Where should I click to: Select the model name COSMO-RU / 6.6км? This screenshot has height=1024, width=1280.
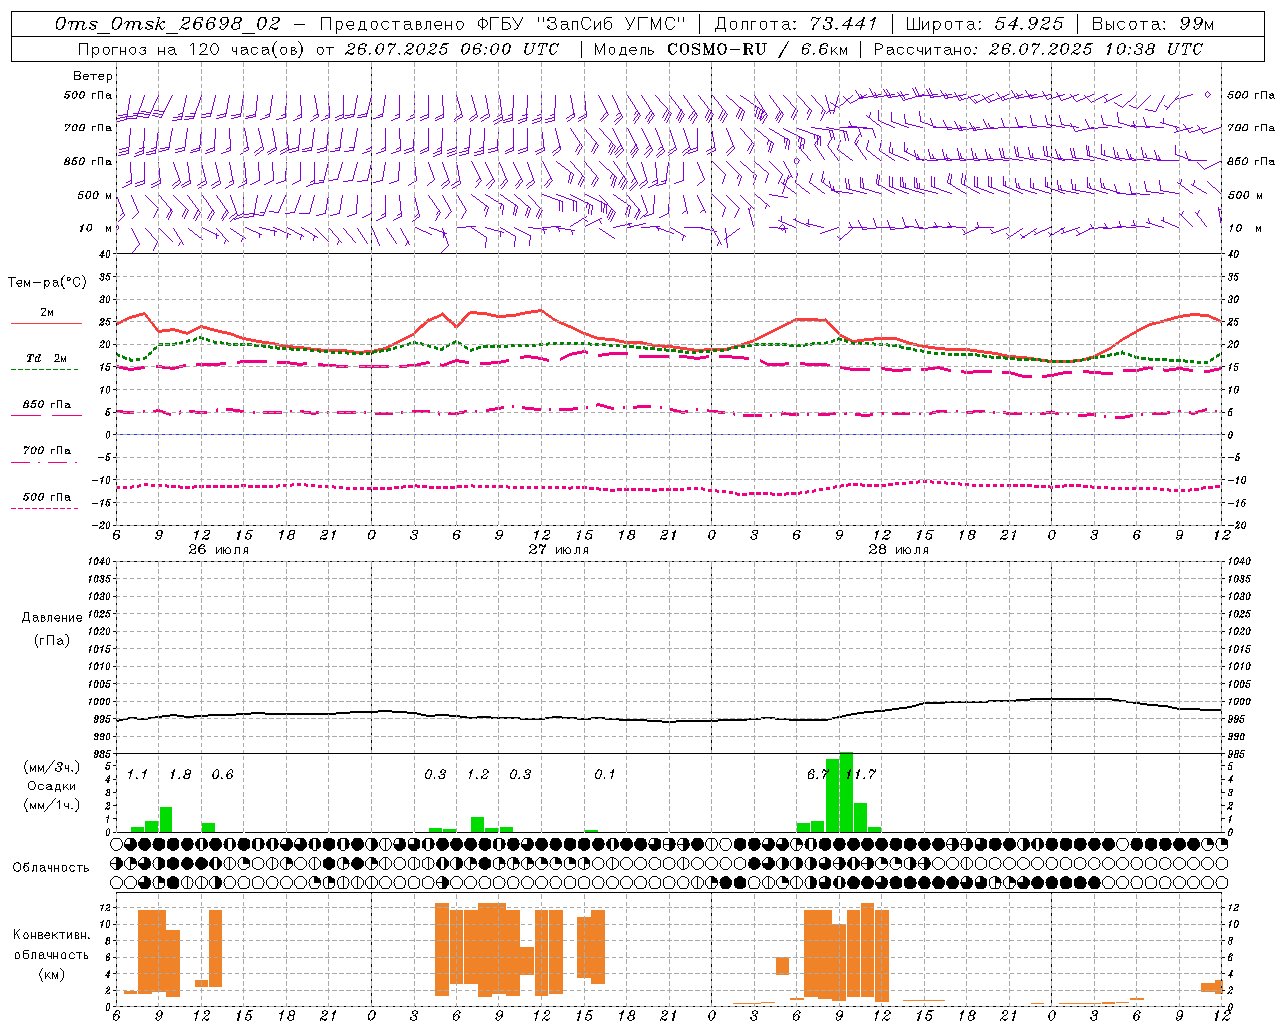point(757,49)
